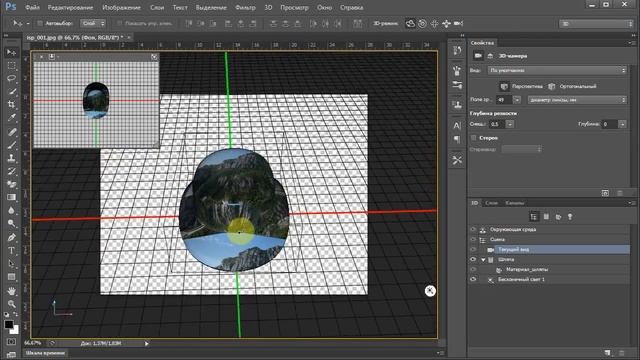
Task: Open the lens units dropdown
Action: 577,100
